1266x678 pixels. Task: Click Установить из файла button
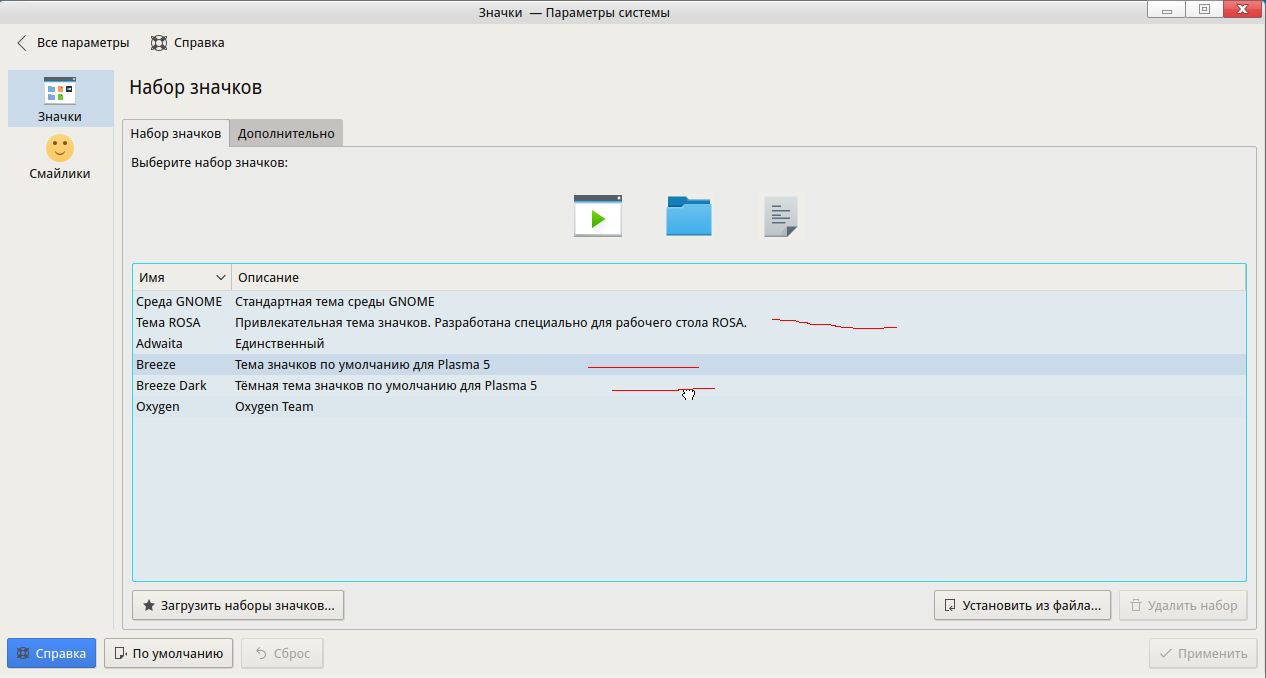[1022, 605]
